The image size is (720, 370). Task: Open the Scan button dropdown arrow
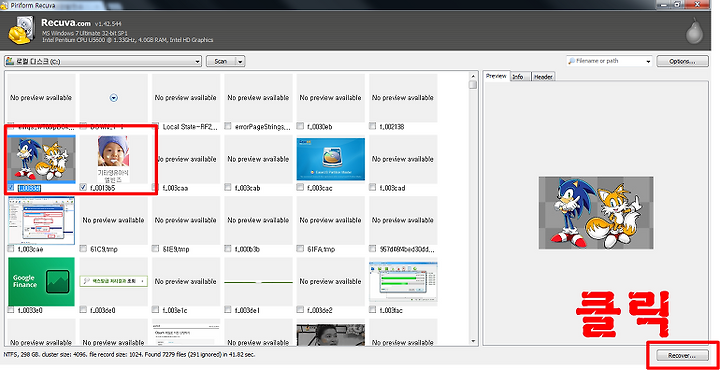pyautogui.click(x=241, y=61)
